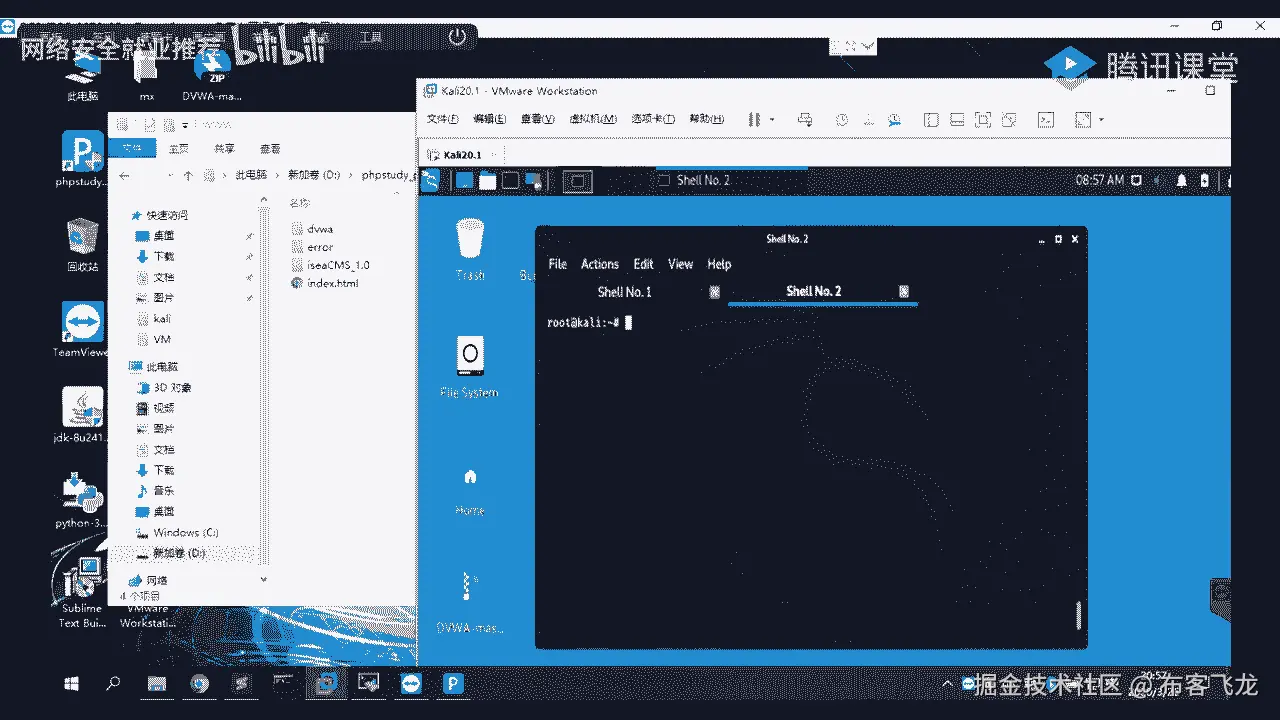Open TeamViewer from the Windows taskbar

click(411, 684)
